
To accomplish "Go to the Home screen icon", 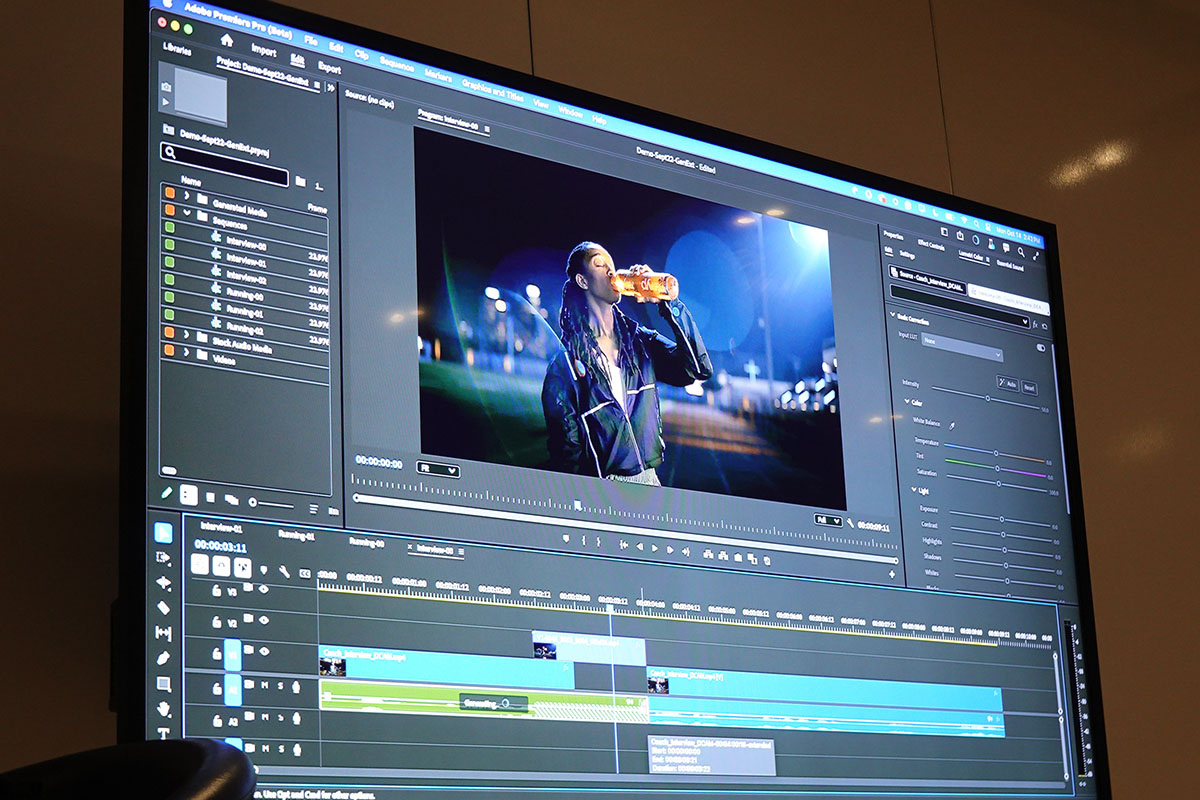I will (226, 39).
